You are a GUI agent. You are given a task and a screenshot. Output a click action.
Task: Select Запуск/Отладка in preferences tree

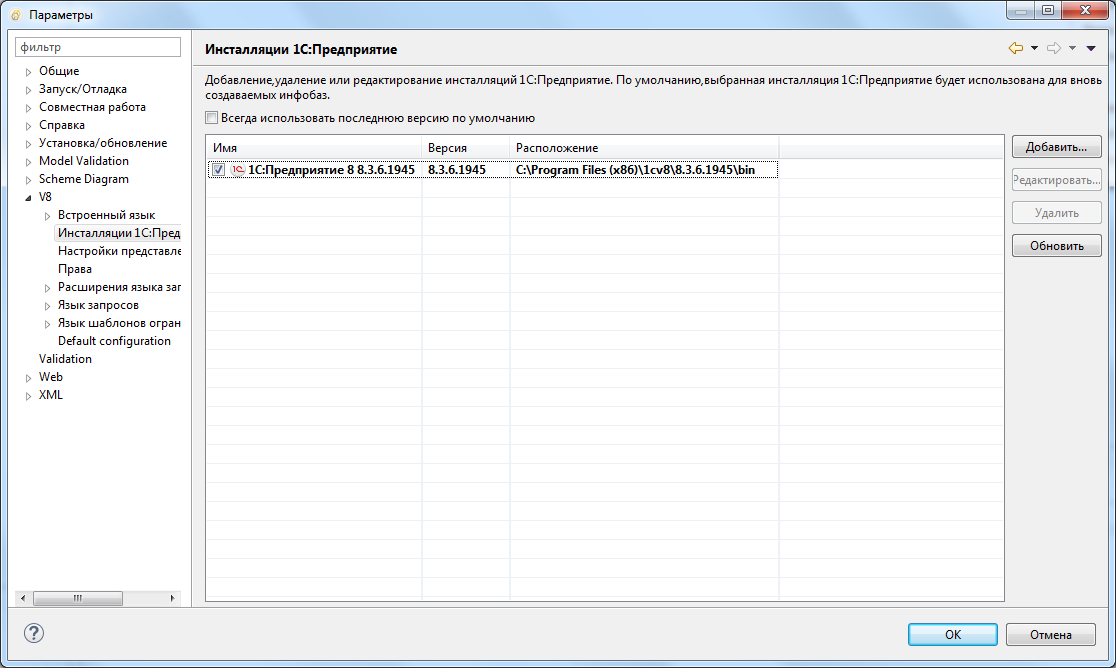pyautogui.click(x=83, y=89)
